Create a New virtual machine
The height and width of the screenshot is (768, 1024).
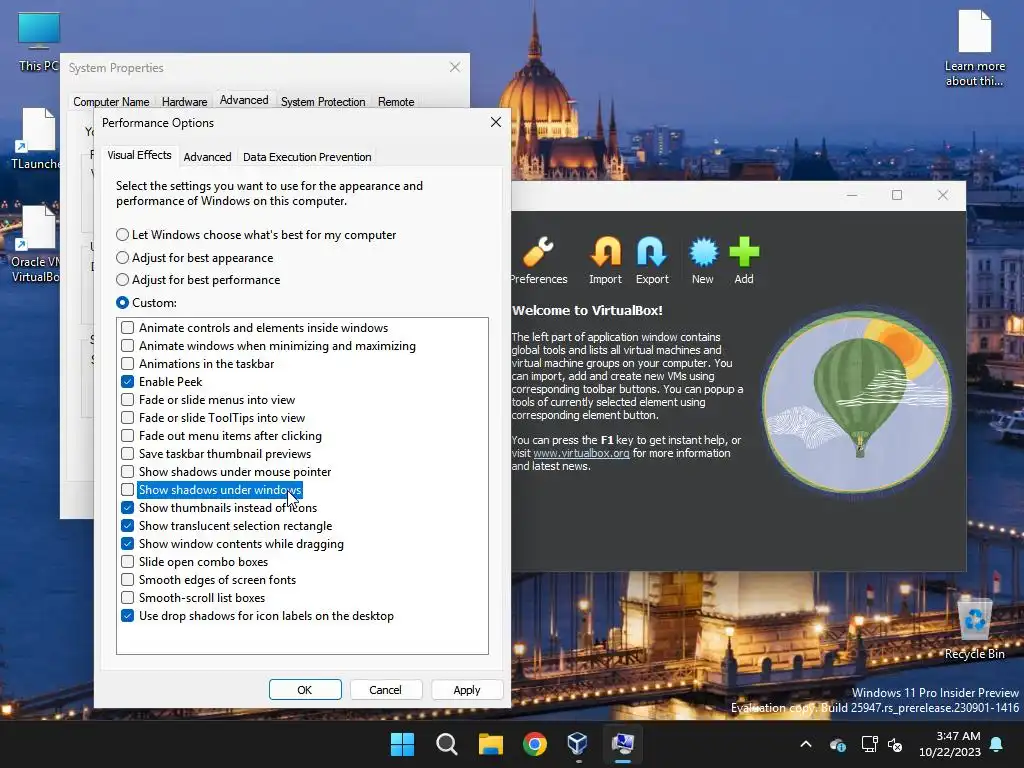point(703,261)
